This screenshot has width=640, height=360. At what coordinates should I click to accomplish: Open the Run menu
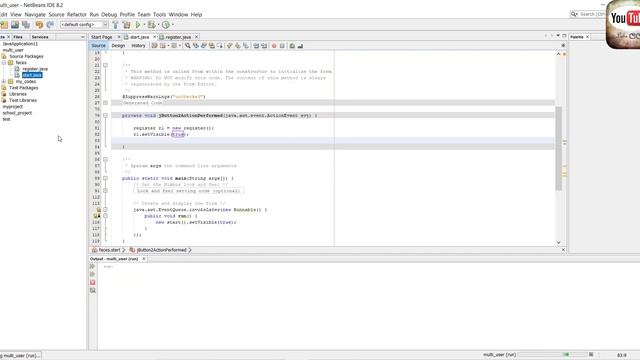click(94, 14)
